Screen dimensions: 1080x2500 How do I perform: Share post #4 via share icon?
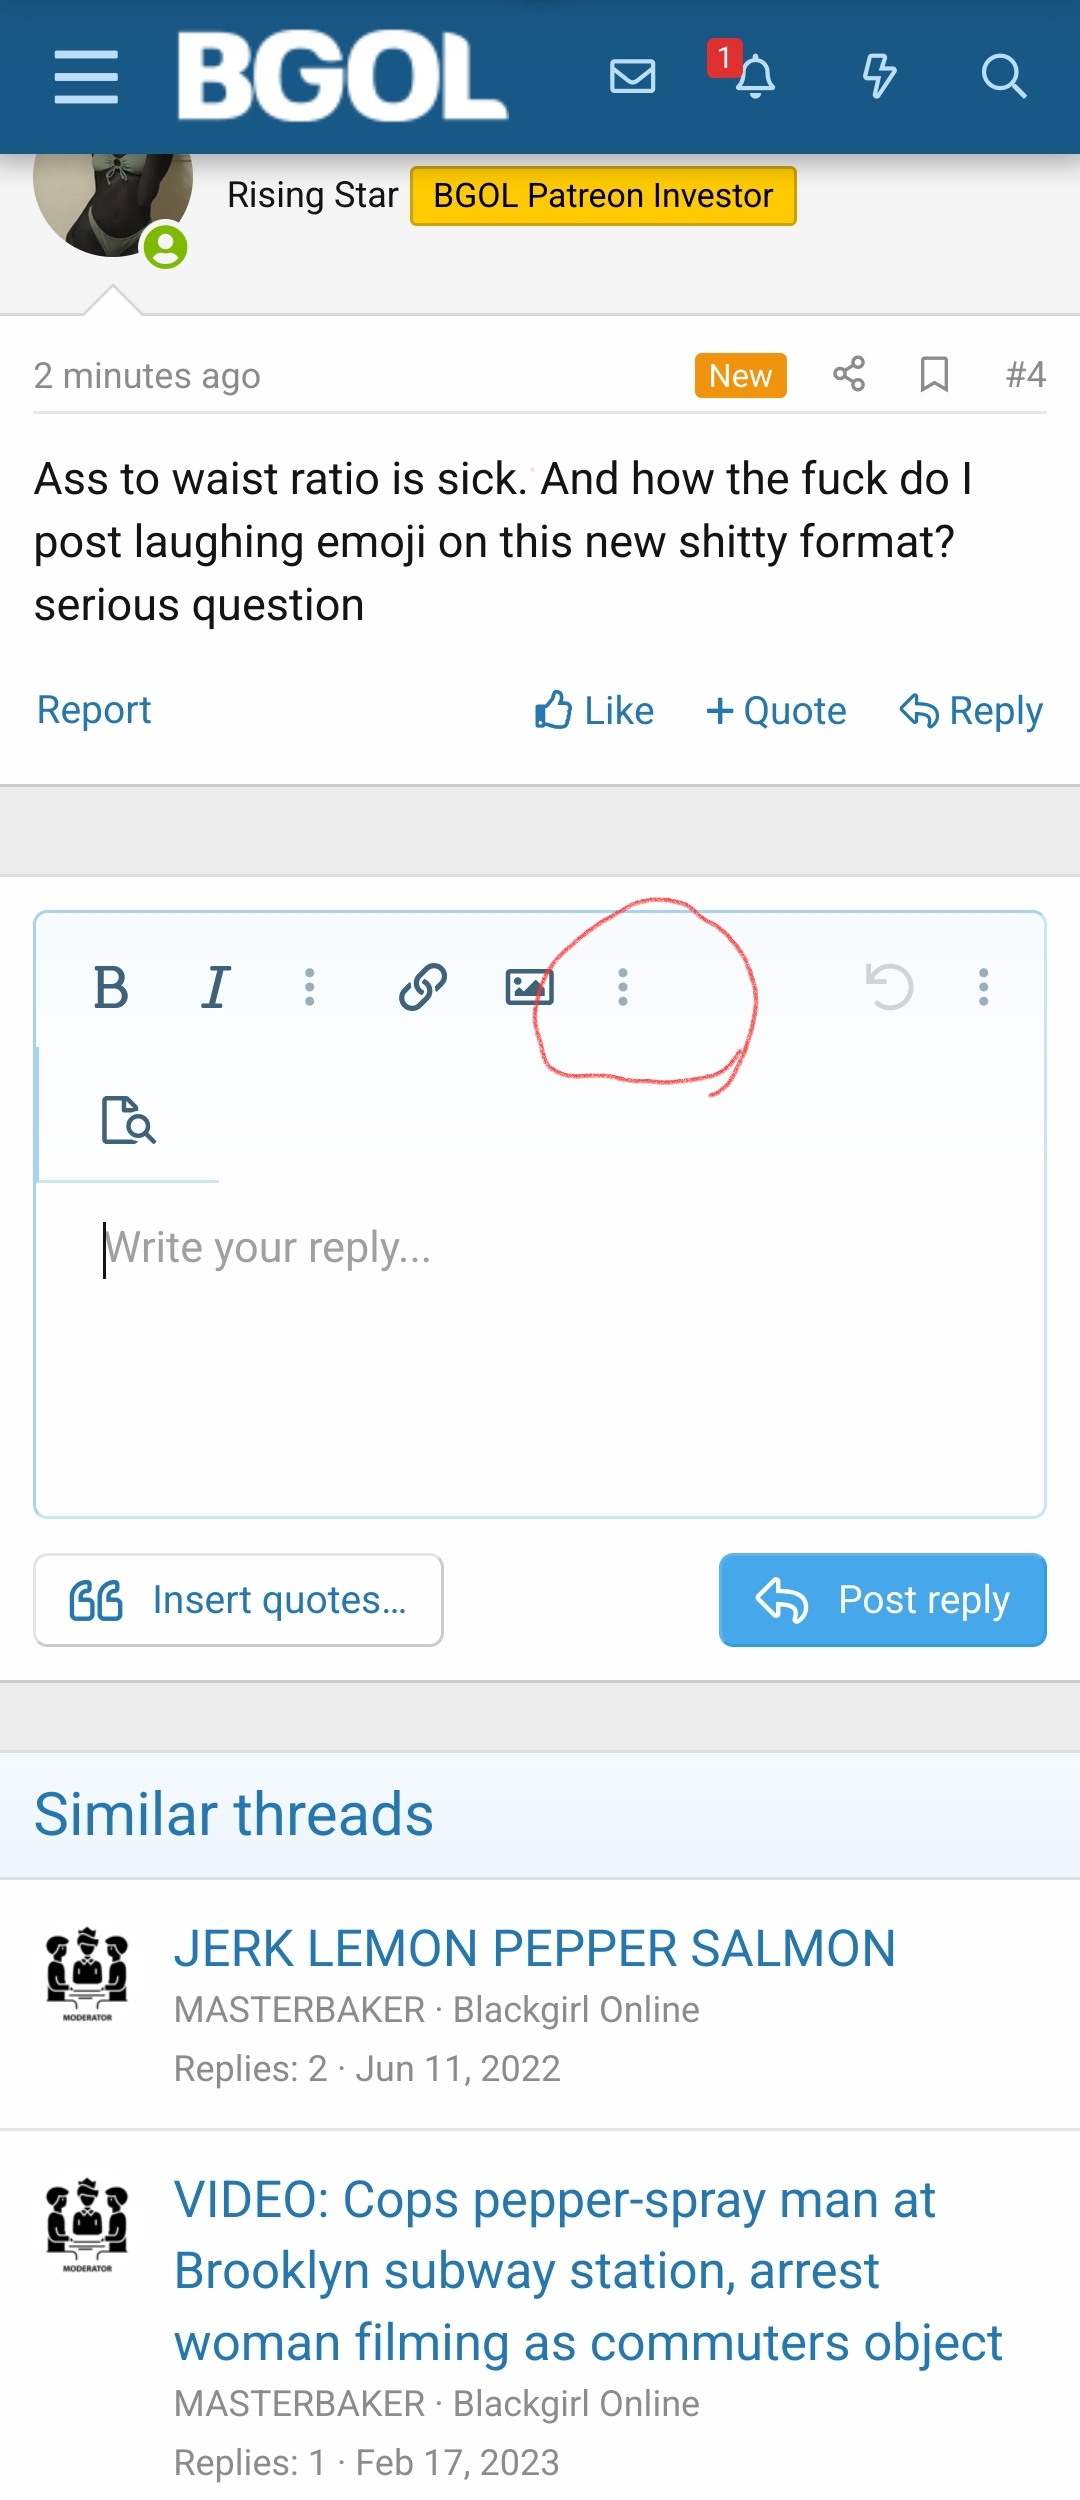[x=849, y=374]
